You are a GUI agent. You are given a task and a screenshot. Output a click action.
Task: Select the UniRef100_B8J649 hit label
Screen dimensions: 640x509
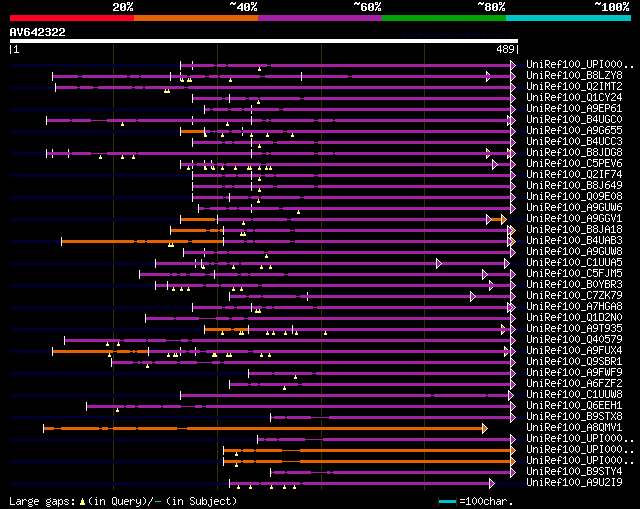coord(574,186)
